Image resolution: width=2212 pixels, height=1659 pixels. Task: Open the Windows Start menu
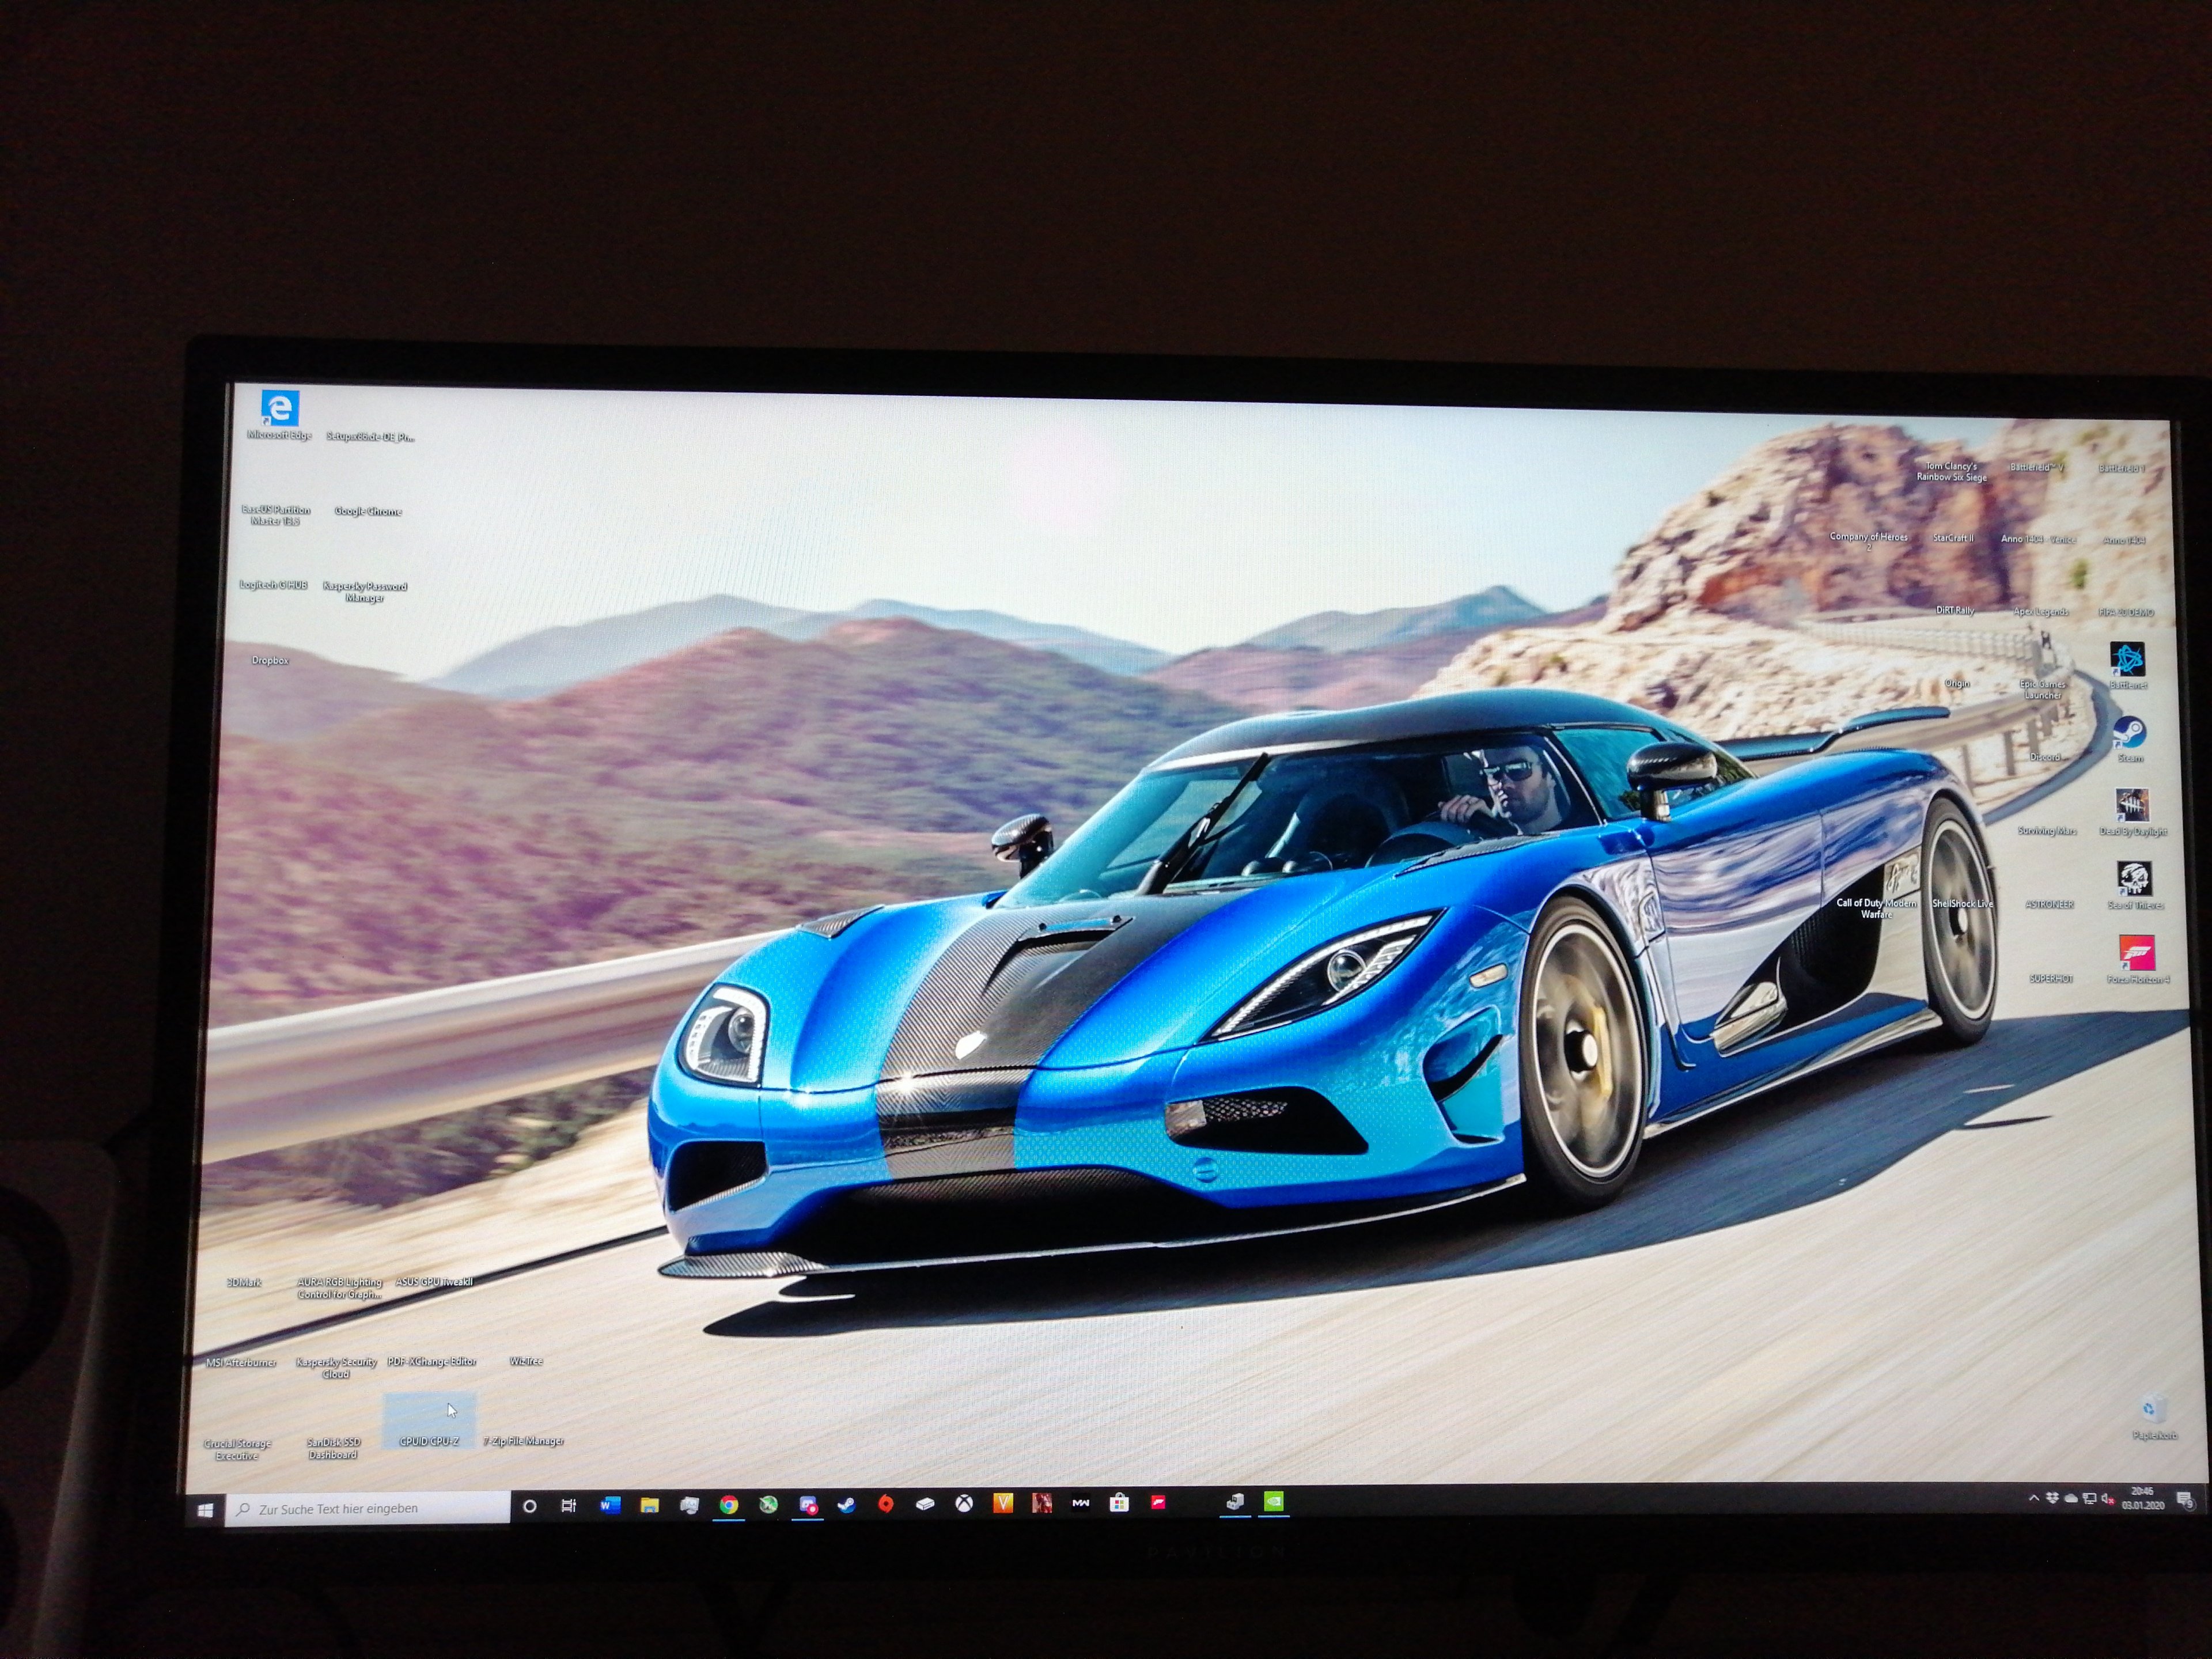point(206,1509)
